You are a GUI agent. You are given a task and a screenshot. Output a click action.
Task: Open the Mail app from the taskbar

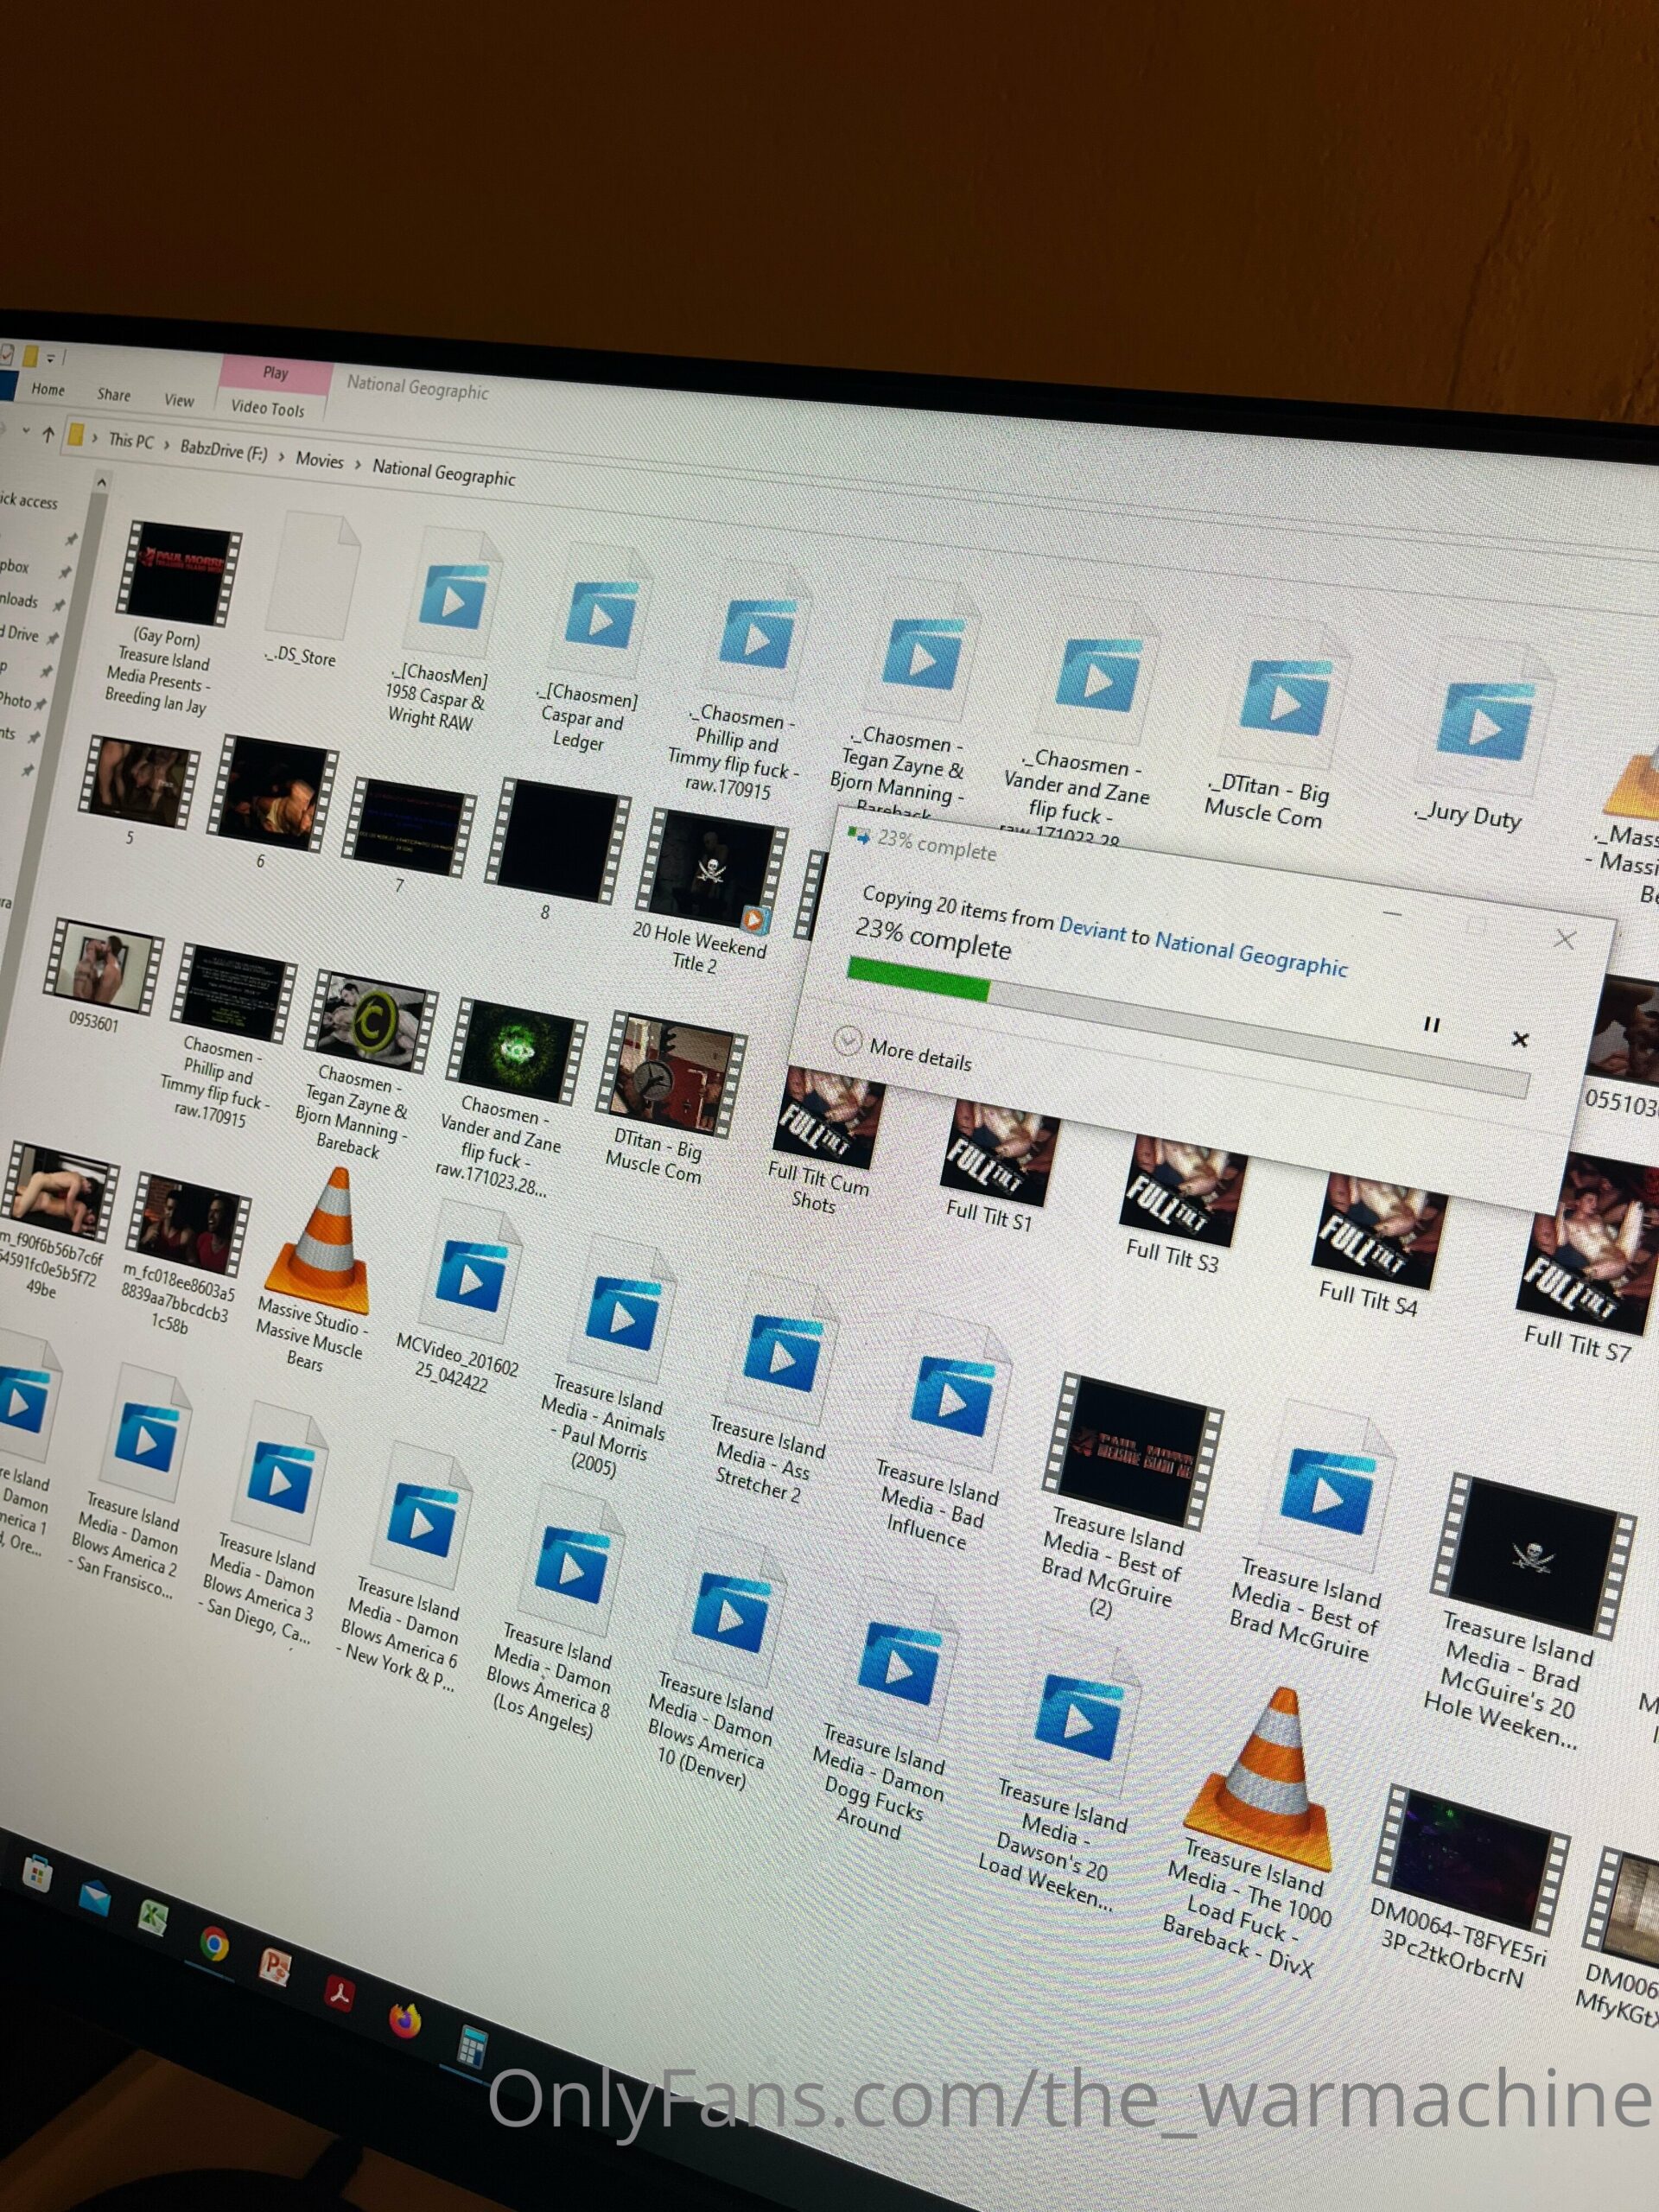pyautogui.click(x=94, y=1897)
